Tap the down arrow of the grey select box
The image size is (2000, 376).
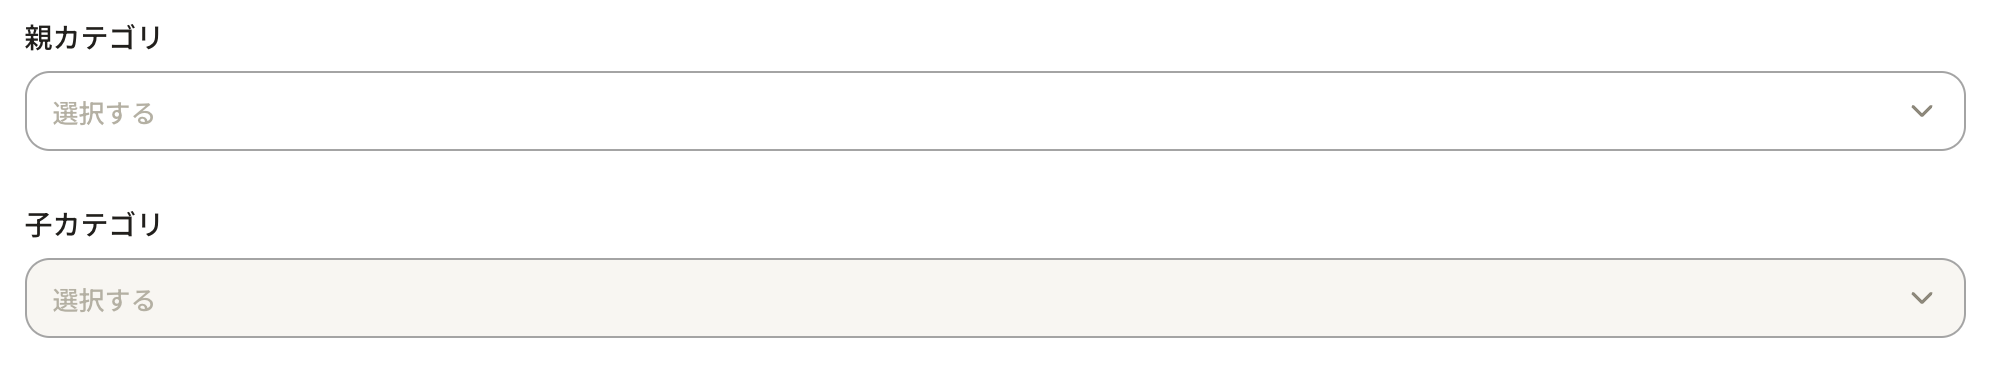[x=1921, y=298]
